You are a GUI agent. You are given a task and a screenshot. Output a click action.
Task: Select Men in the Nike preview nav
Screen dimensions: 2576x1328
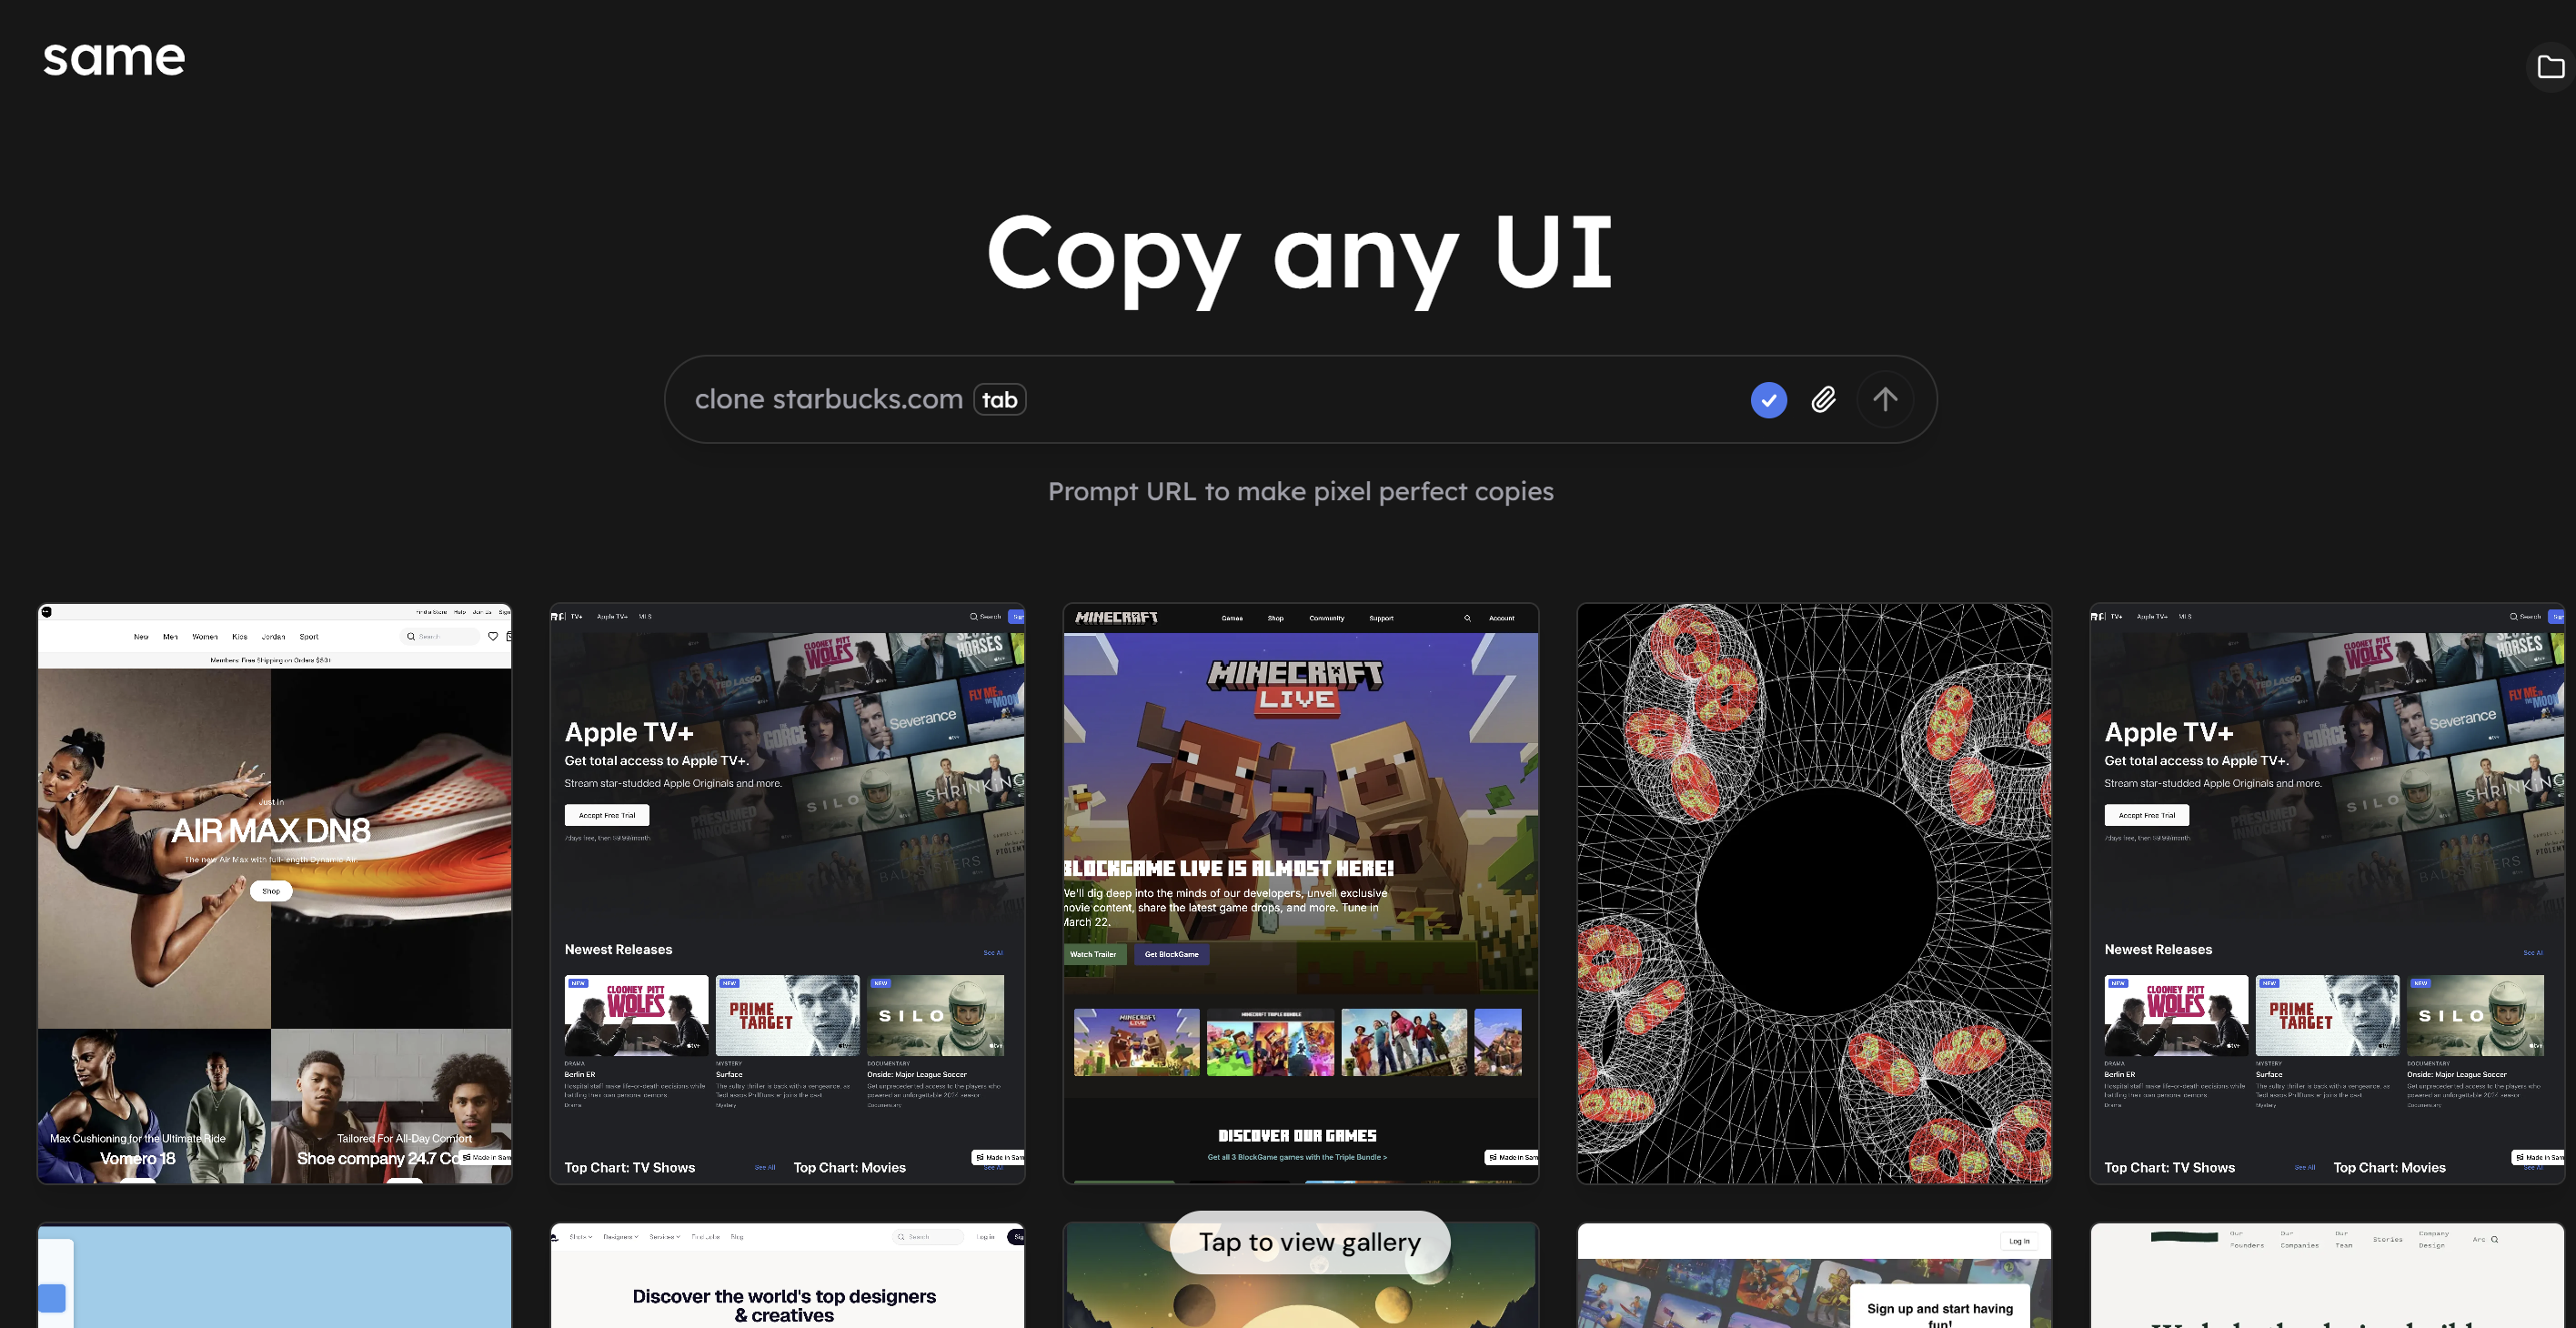point(170,636)
